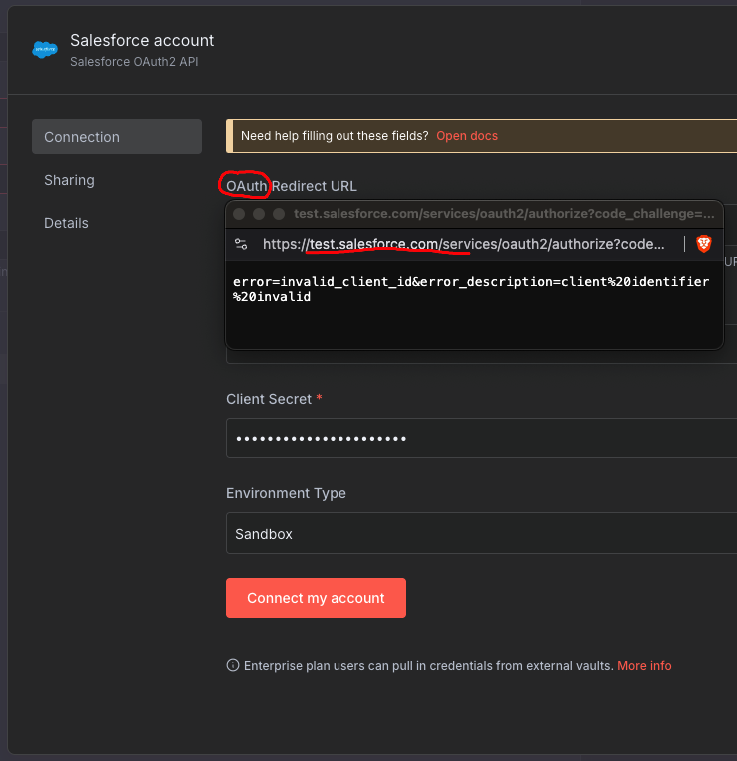
Task: Minimize the popup with the middle window dot
Action: 258,214
